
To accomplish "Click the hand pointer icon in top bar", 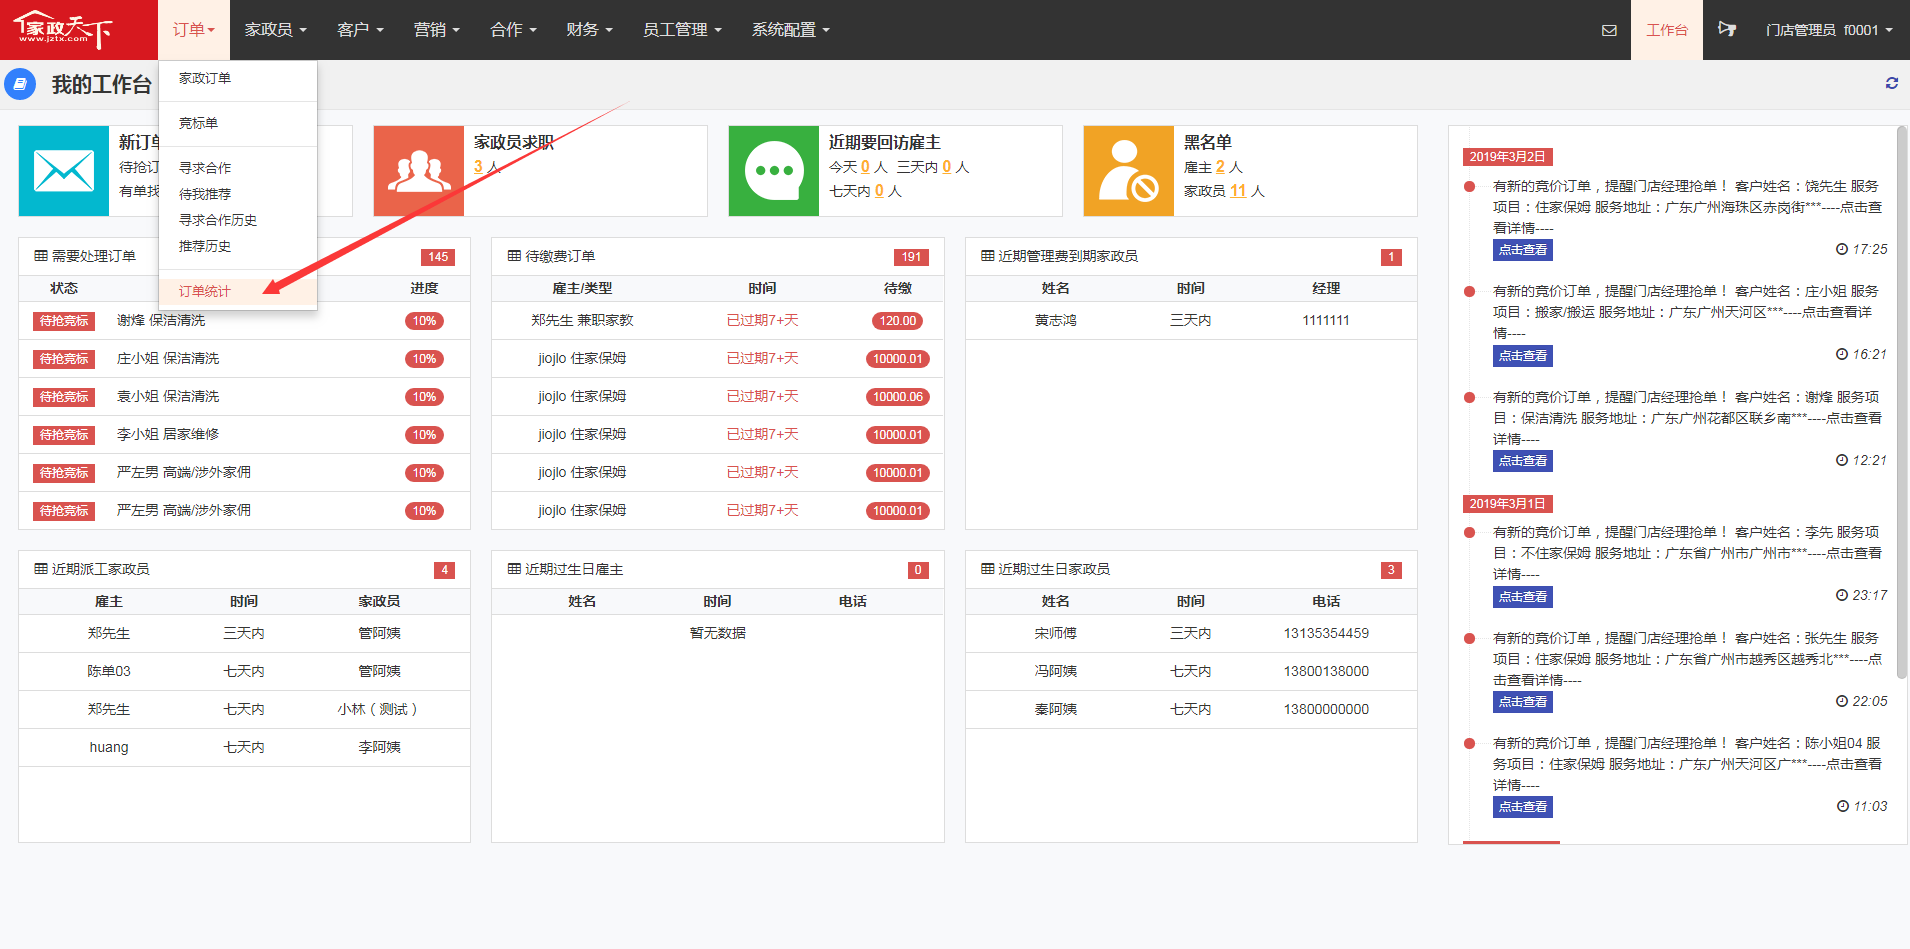I will click(1727, 29).
